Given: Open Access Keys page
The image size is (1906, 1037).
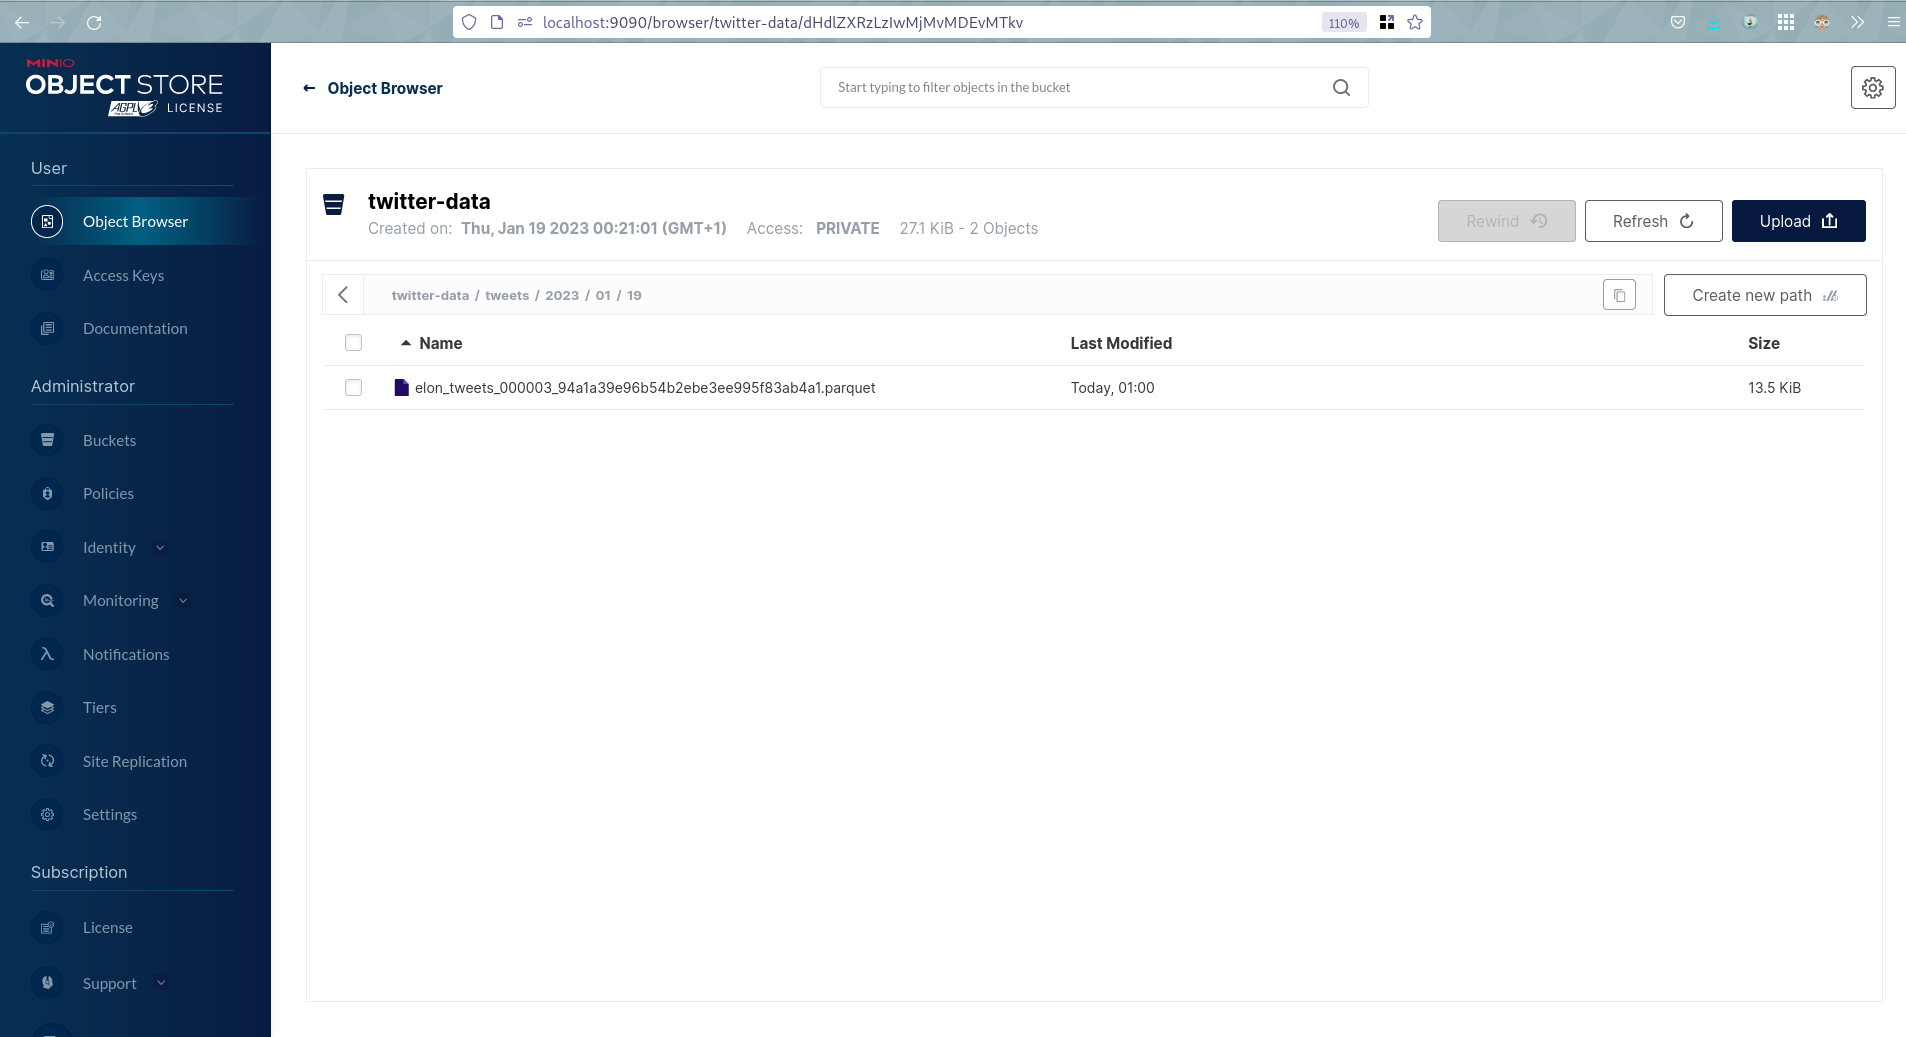Looking at the screenshot, I should tap(123, 275).
